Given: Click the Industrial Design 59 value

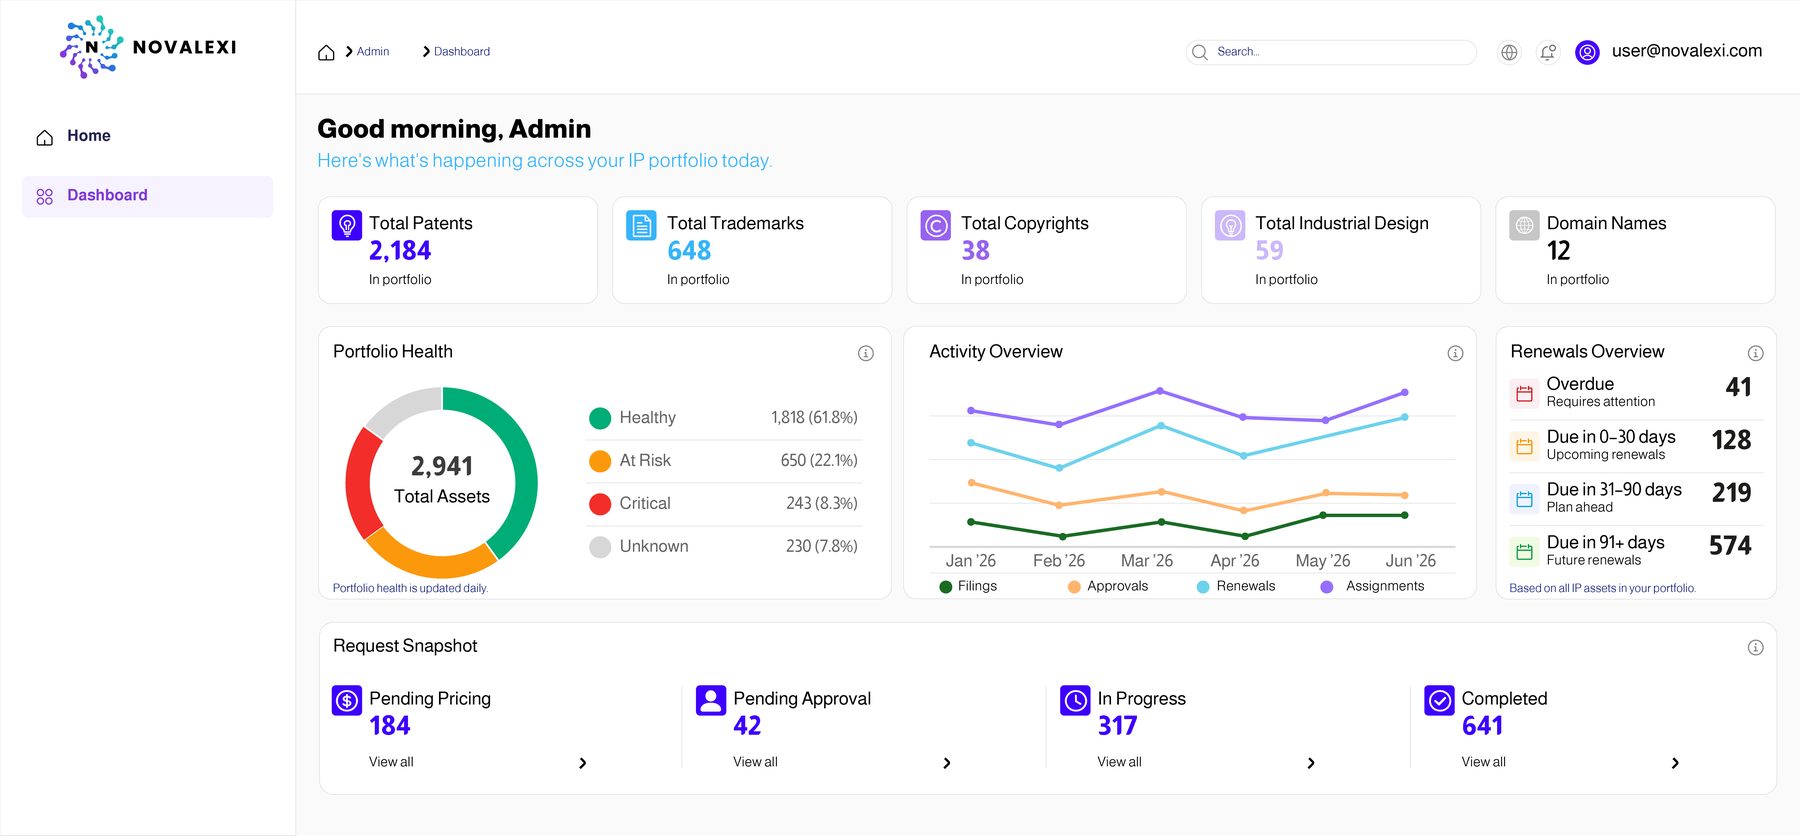Looking at the screenshot, I should pyautogui.click(x=1269, y=251).
